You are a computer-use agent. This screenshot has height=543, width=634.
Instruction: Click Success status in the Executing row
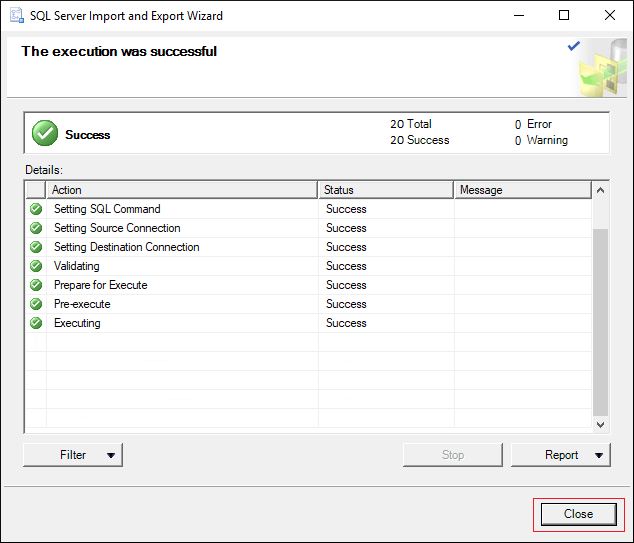(346, 323)
